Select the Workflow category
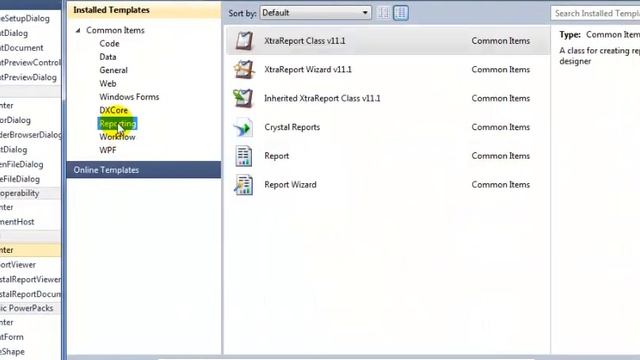640x360 pixels. coord(117,137)
